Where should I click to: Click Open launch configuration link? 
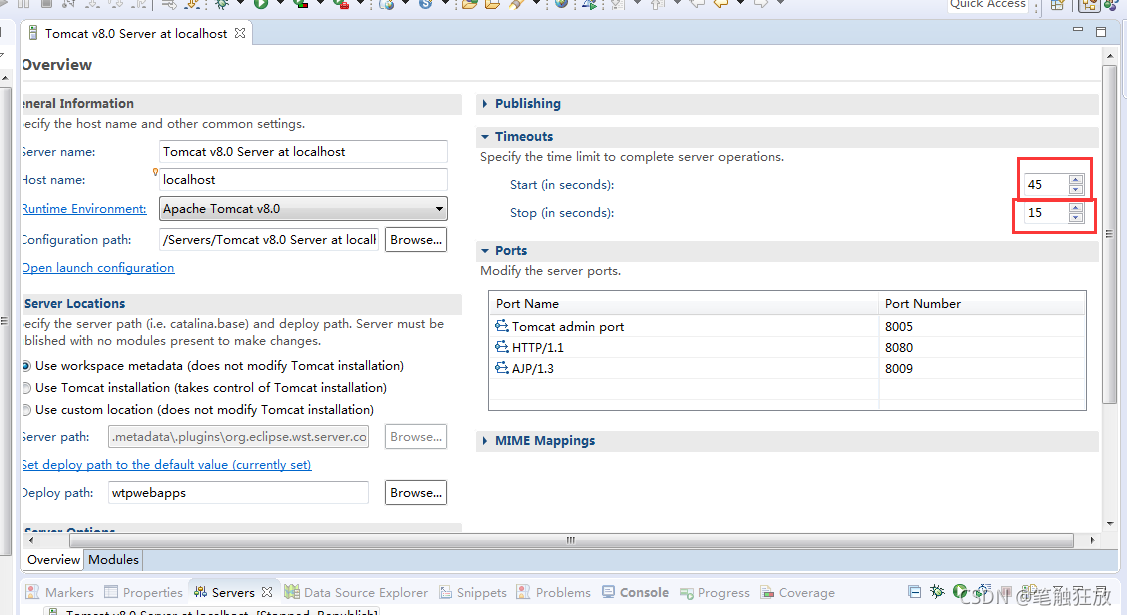coord(98,267)
